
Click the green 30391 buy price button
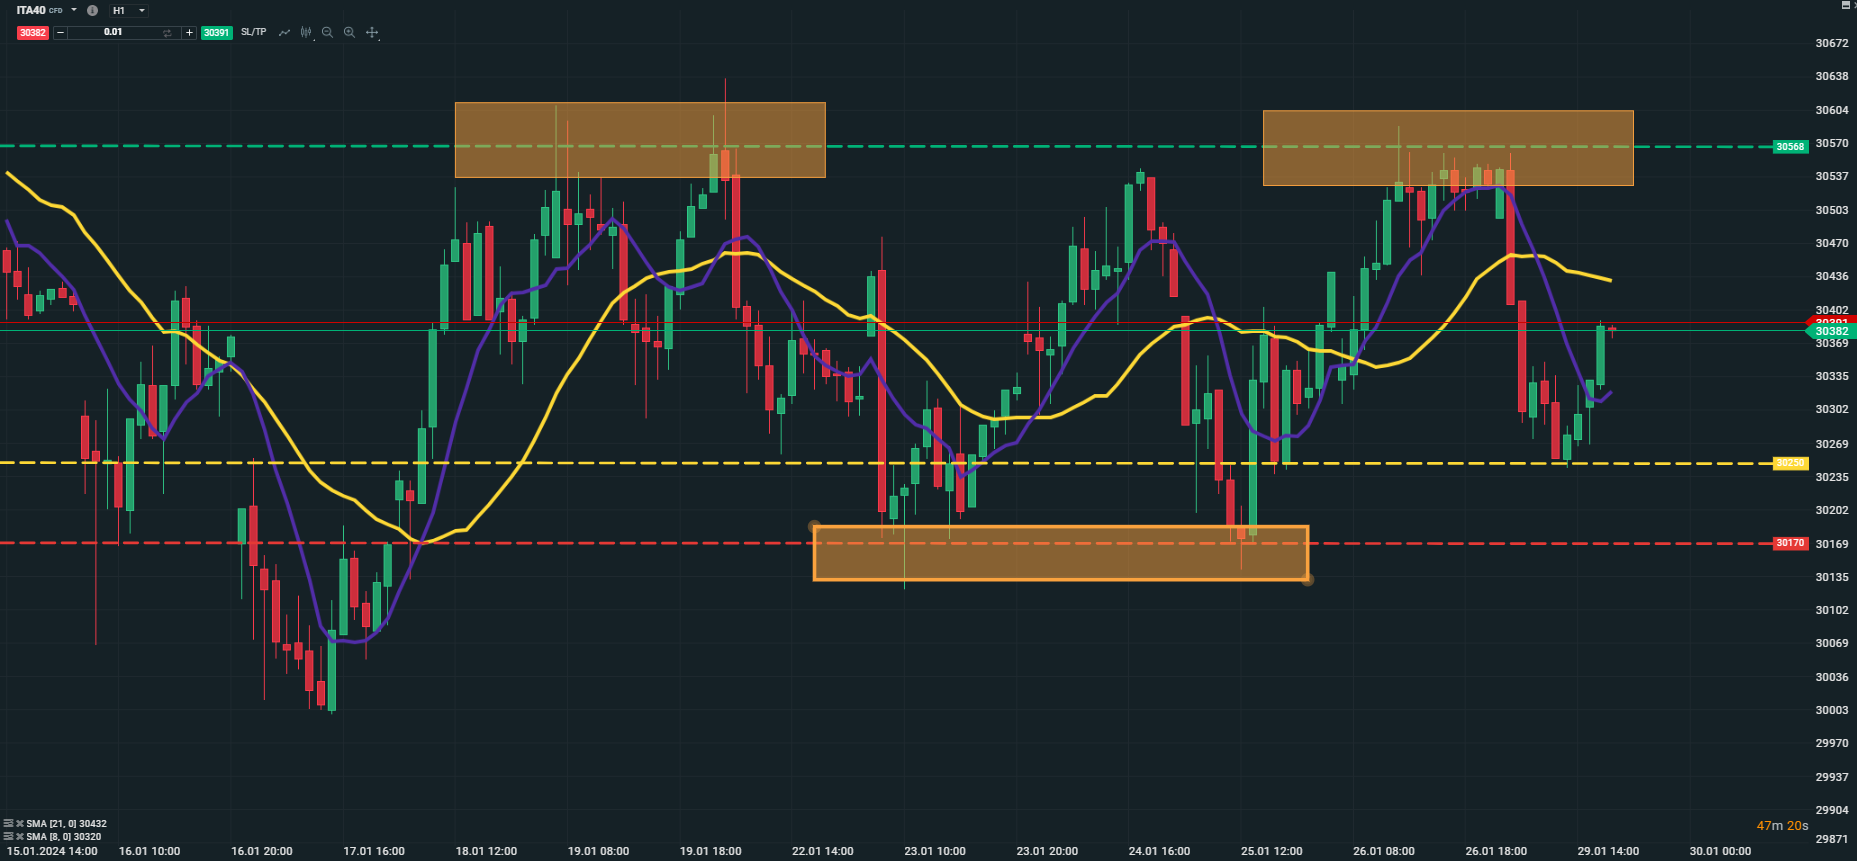pyautogui.click(x=216, y=33)
